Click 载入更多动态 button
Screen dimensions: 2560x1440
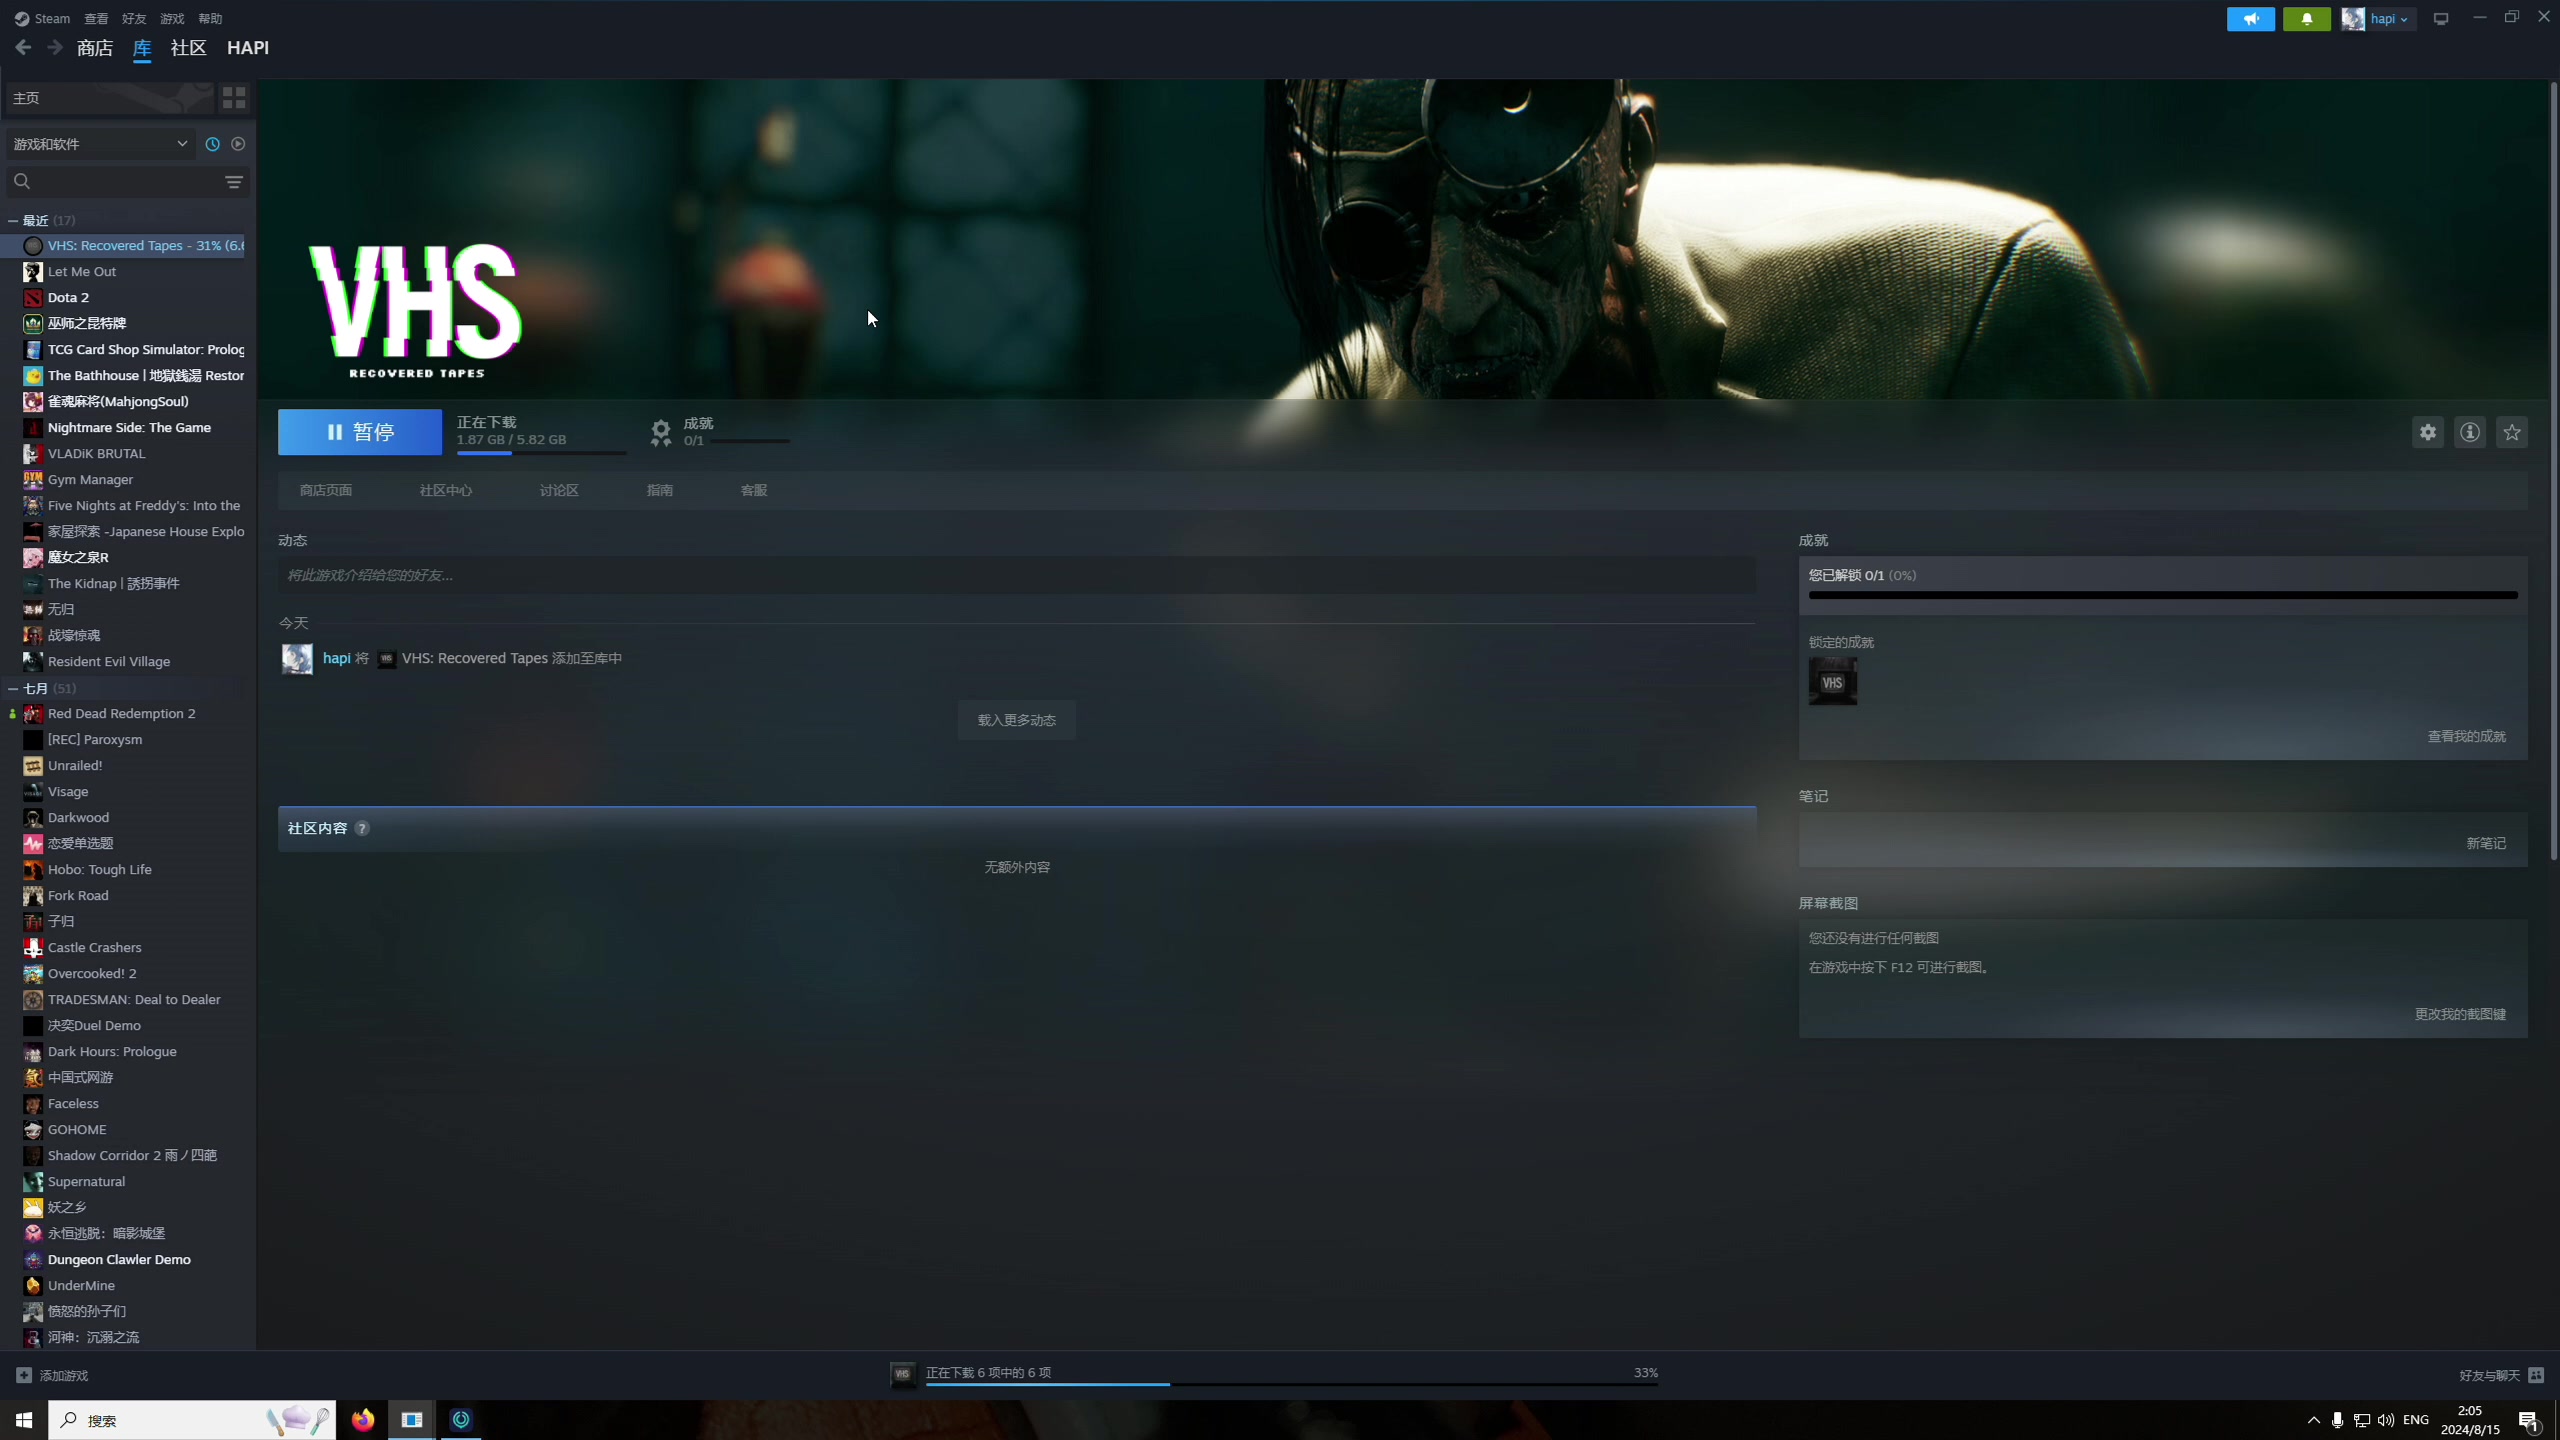(1017, 720)
